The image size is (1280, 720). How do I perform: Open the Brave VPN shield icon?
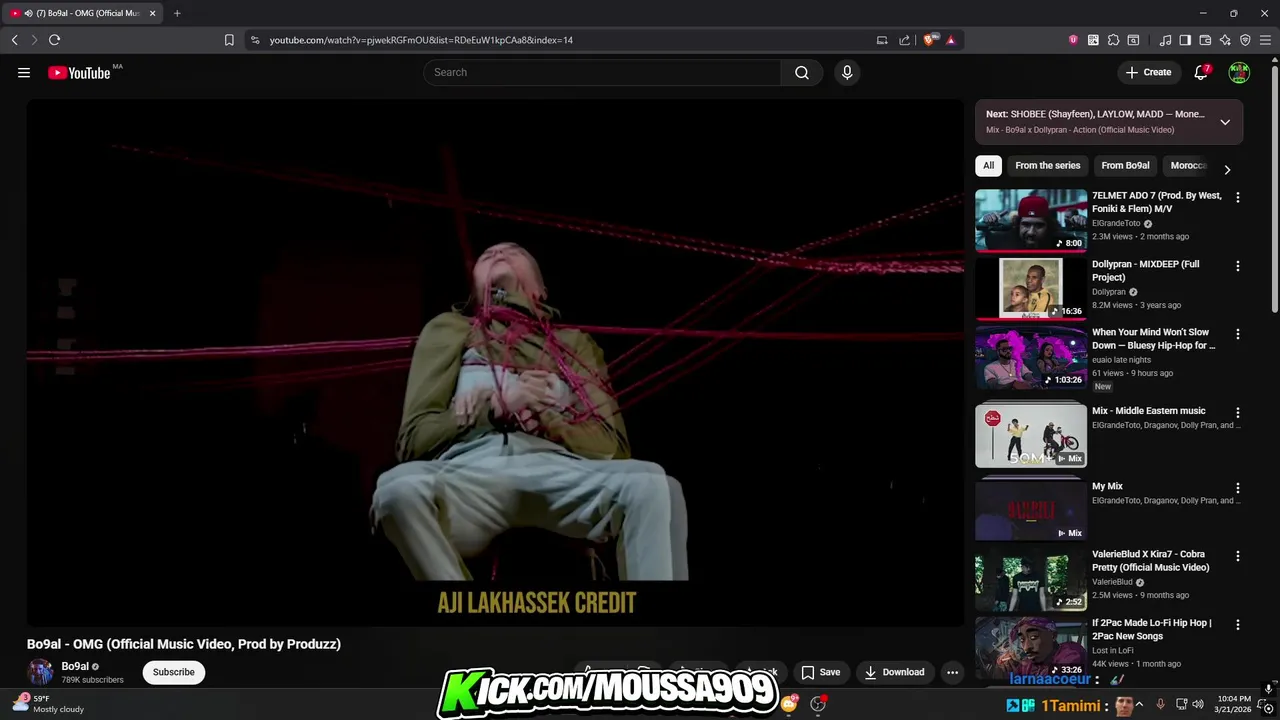(x=1245, y=40)
